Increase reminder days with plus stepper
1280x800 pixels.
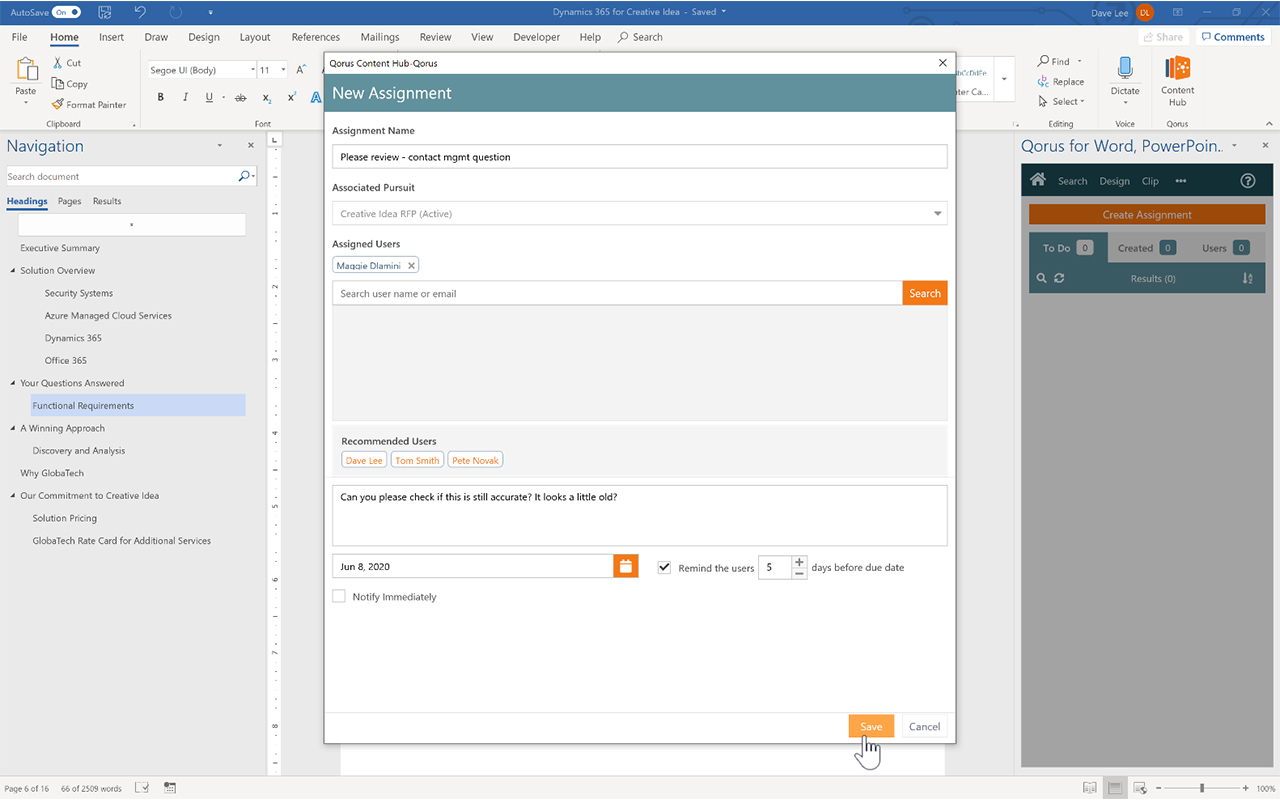coord(799,562)
